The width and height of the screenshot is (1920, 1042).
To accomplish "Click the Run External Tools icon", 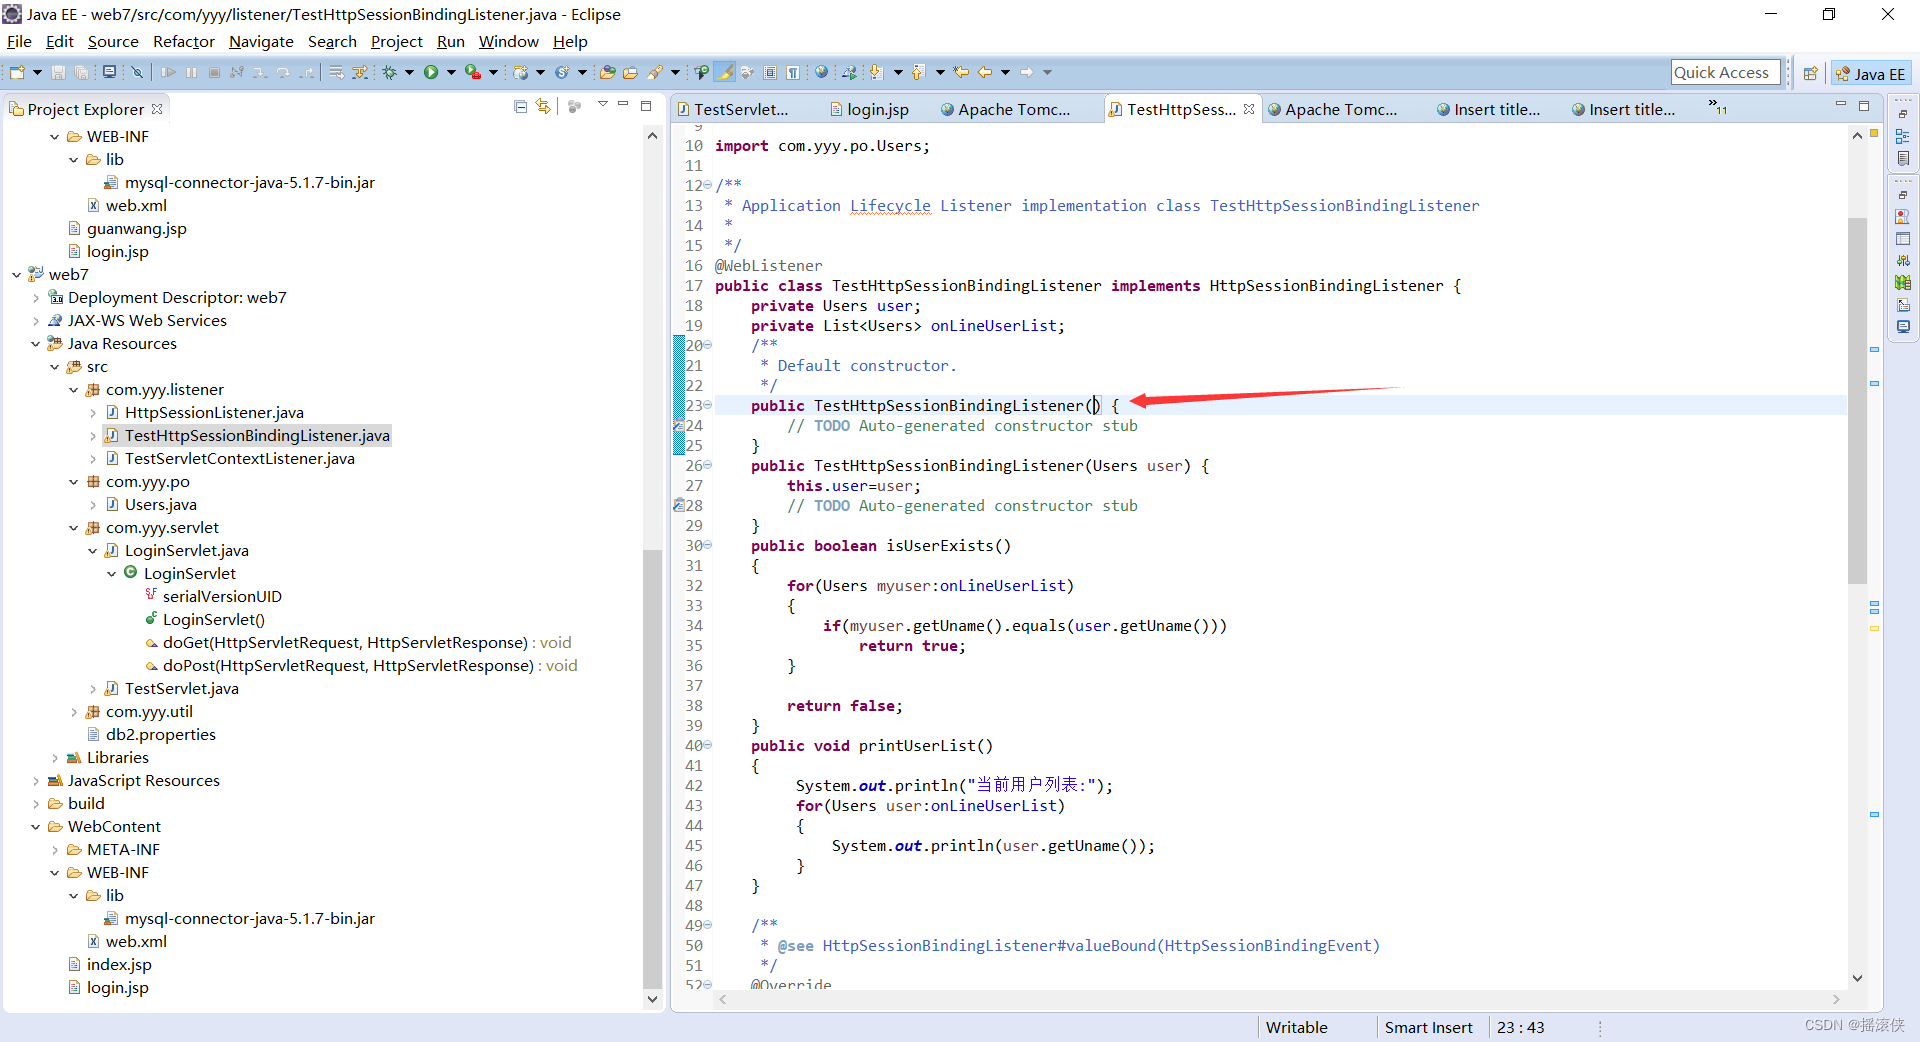I will 473,72.
